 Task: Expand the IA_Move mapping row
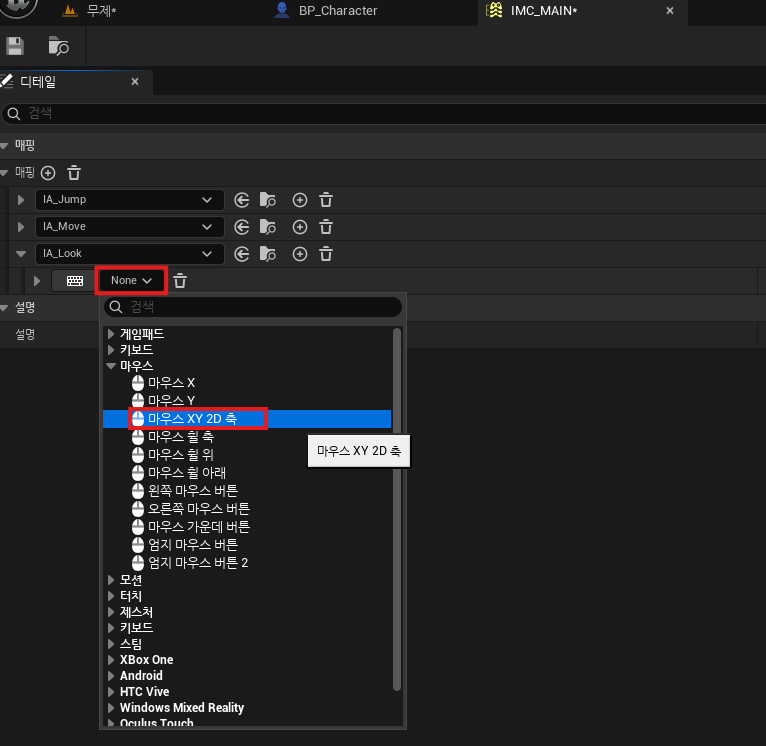coord(21,227)
